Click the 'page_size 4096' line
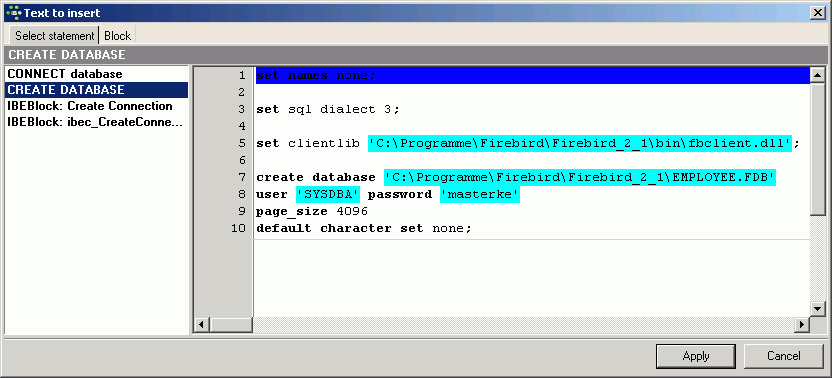 tap(312, 212)
